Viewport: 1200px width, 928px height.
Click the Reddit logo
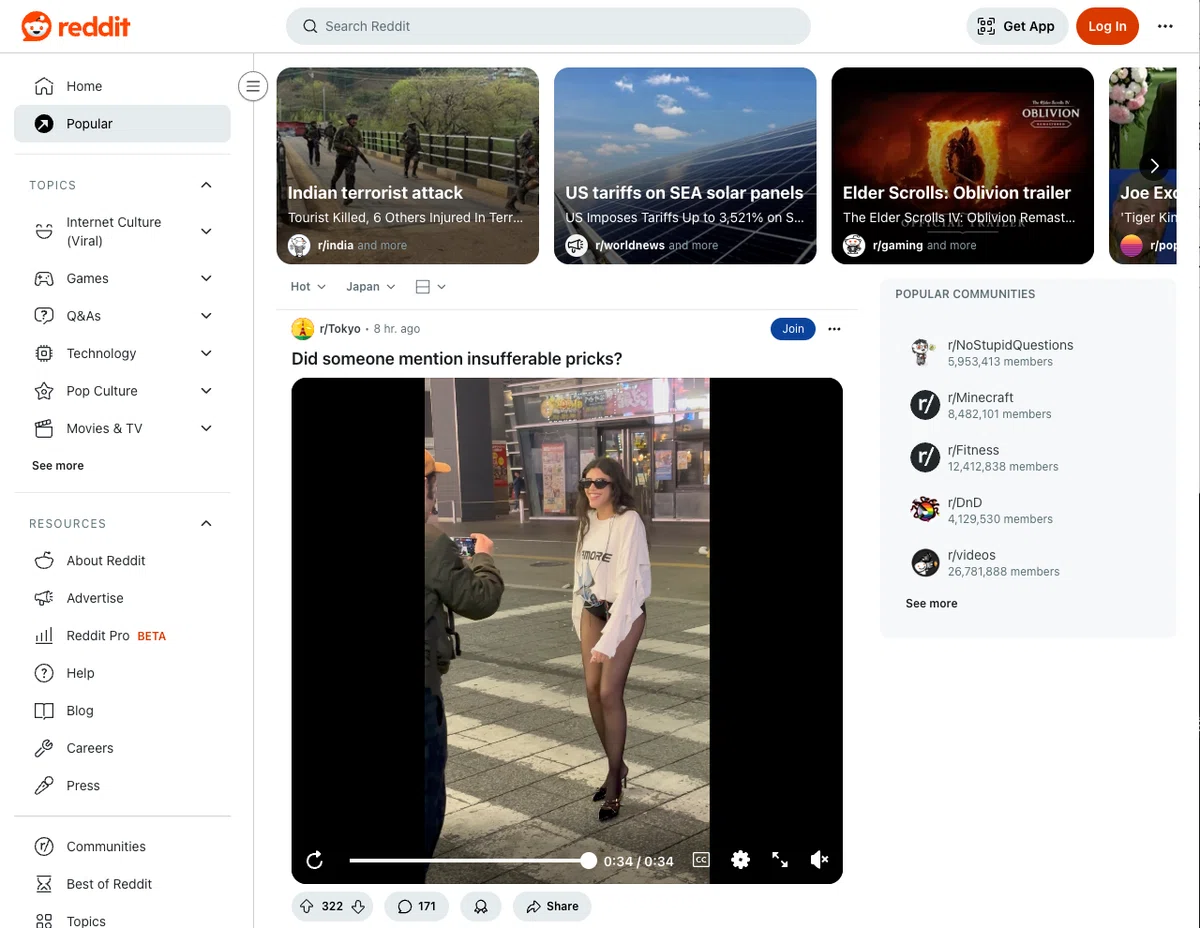[x=76, y=26]
